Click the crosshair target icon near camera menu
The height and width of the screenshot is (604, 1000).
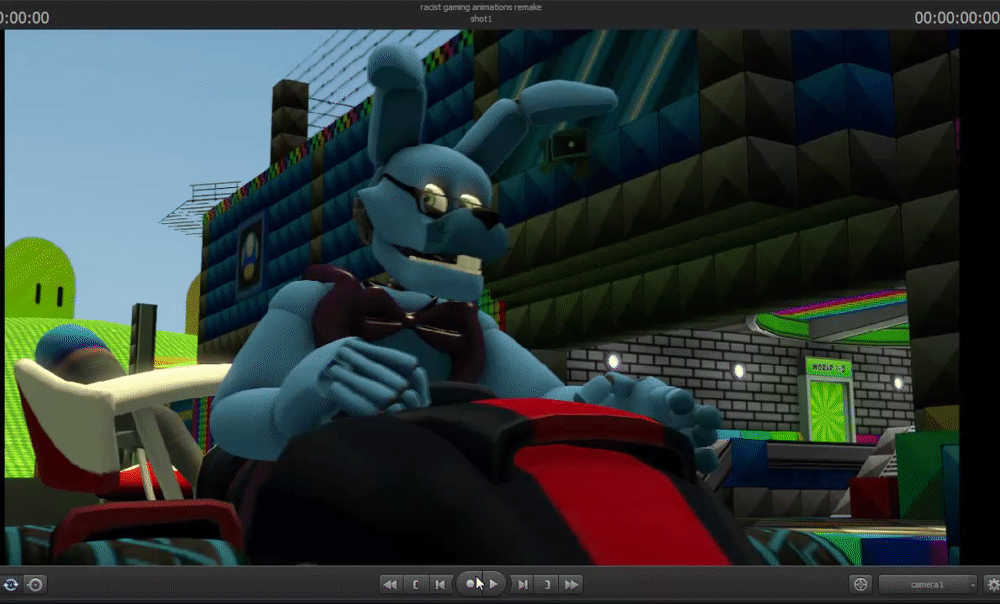[x=860, y=584]
